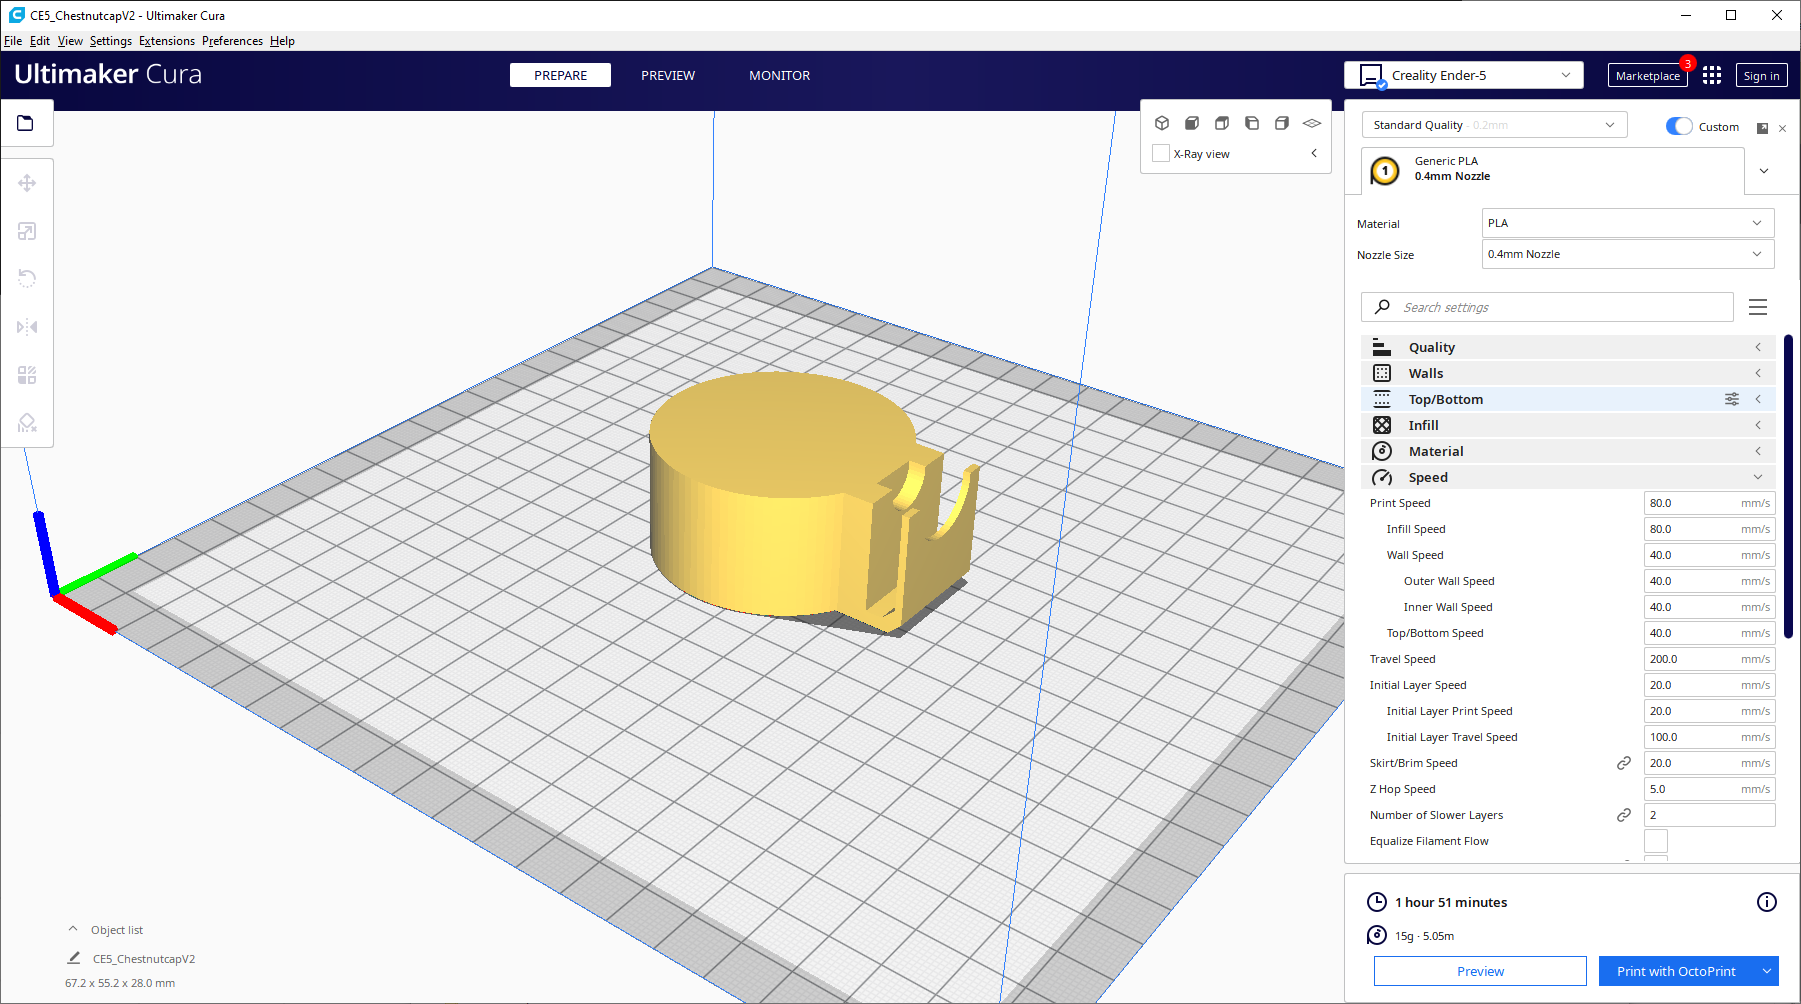The width and height of the screenshot is (1801, 1004).
Task: Open the Extensions menu
Action: pos(167,41)
